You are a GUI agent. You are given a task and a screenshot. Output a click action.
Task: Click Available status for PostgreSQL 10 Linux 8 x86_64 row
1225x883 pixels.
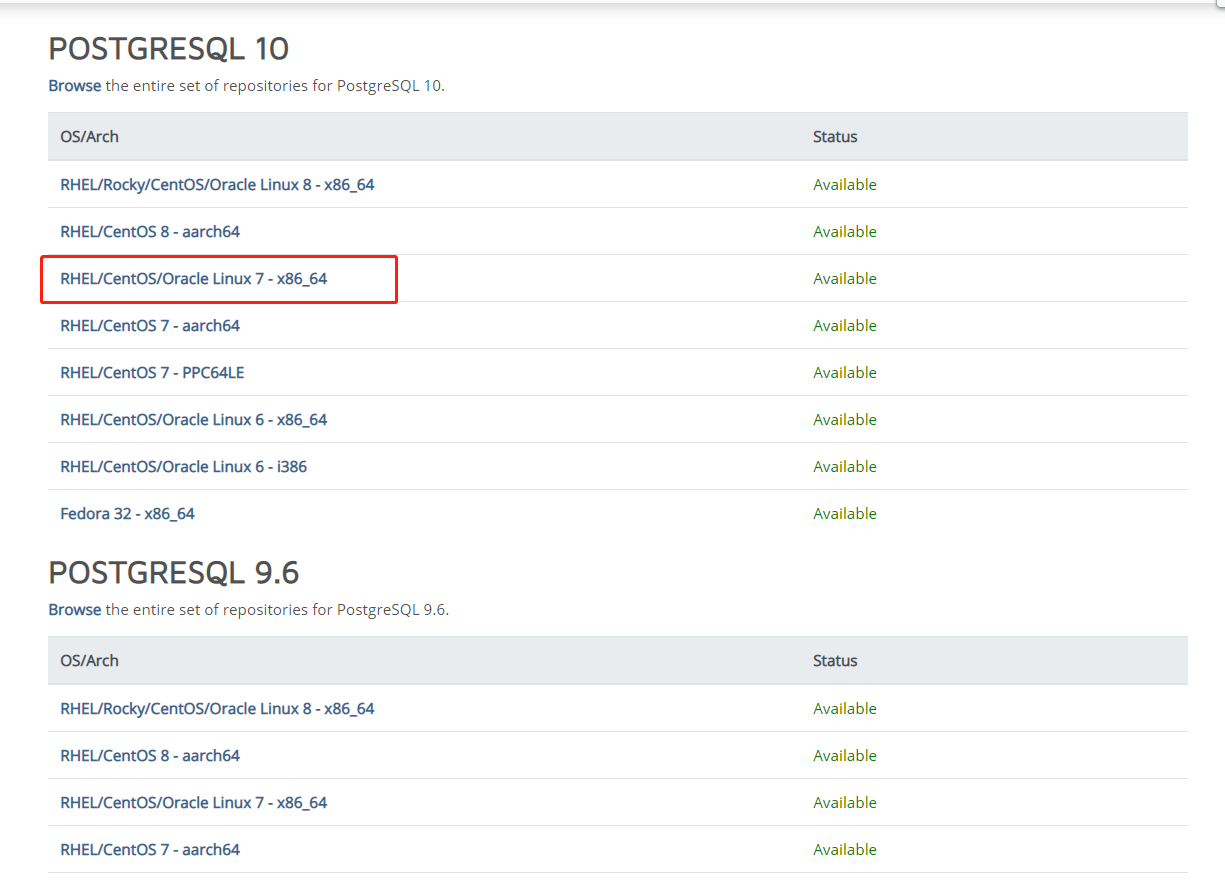coord(845,185)
